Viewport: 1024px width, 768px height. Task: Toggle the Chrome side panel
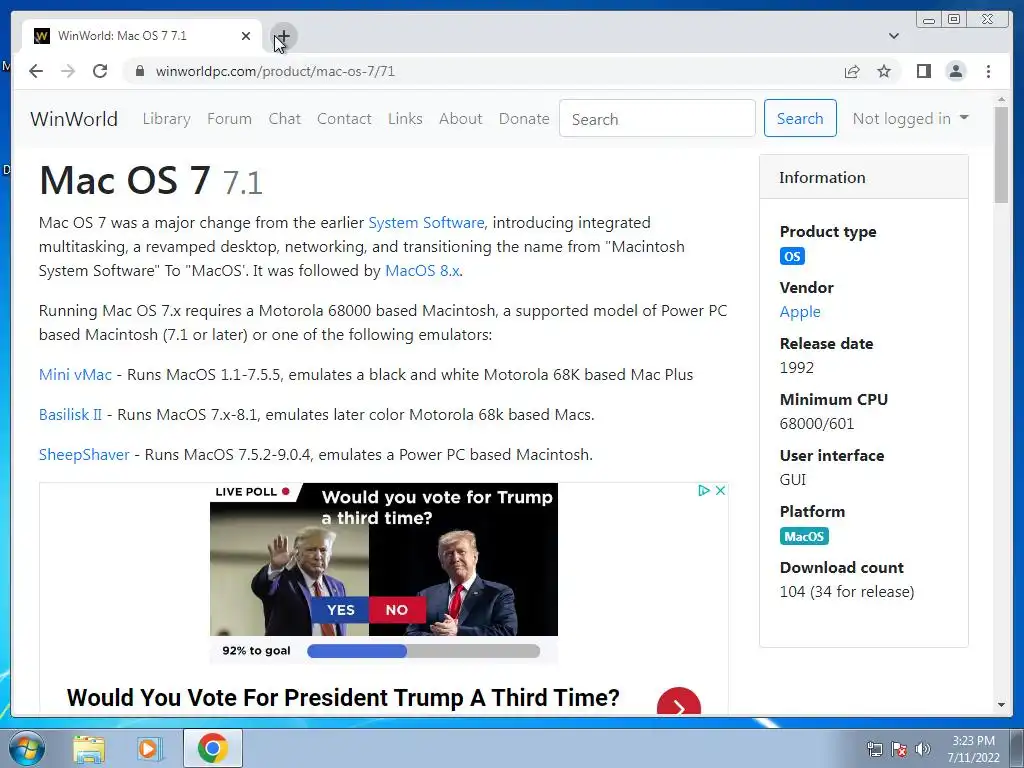[x=923, y=71]
